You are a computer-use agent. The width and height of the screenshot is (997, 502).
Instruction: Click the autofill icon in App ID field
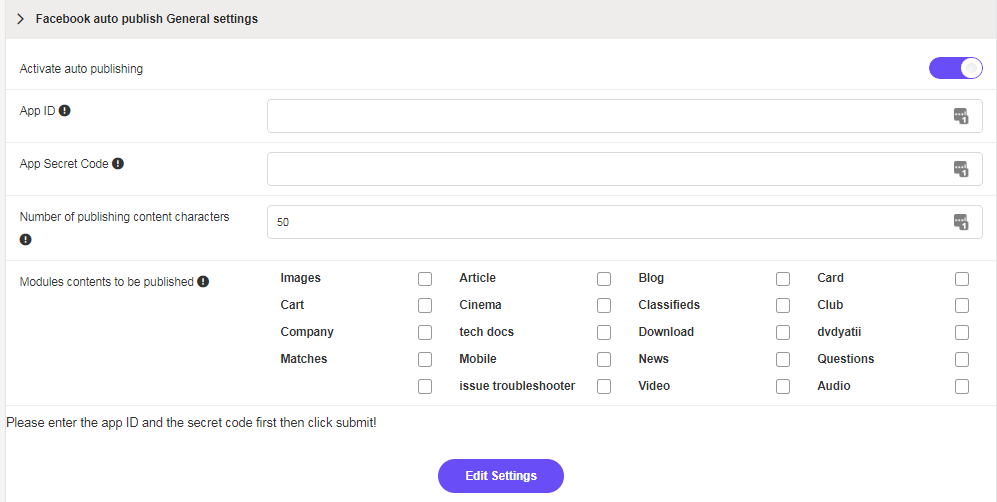[x=960, y=116]
